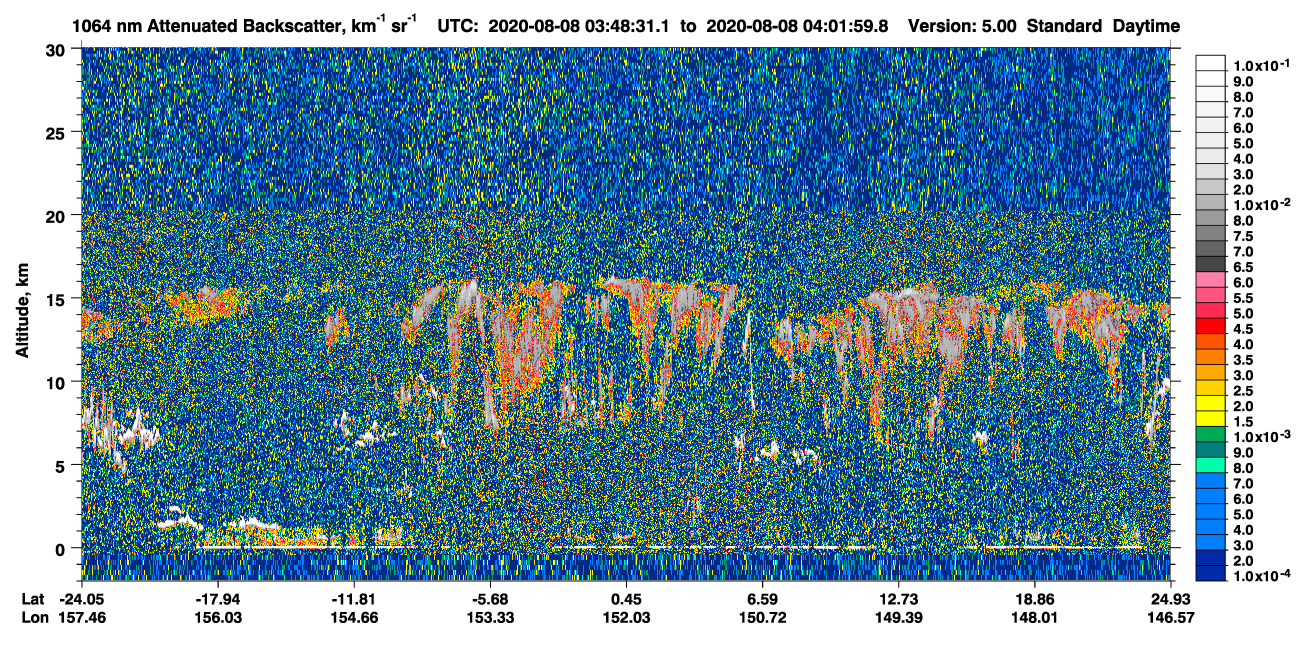Select end time '2020-08-08 04:01:59.8'
The image size is (1300, 667).
tap(799, 26)
